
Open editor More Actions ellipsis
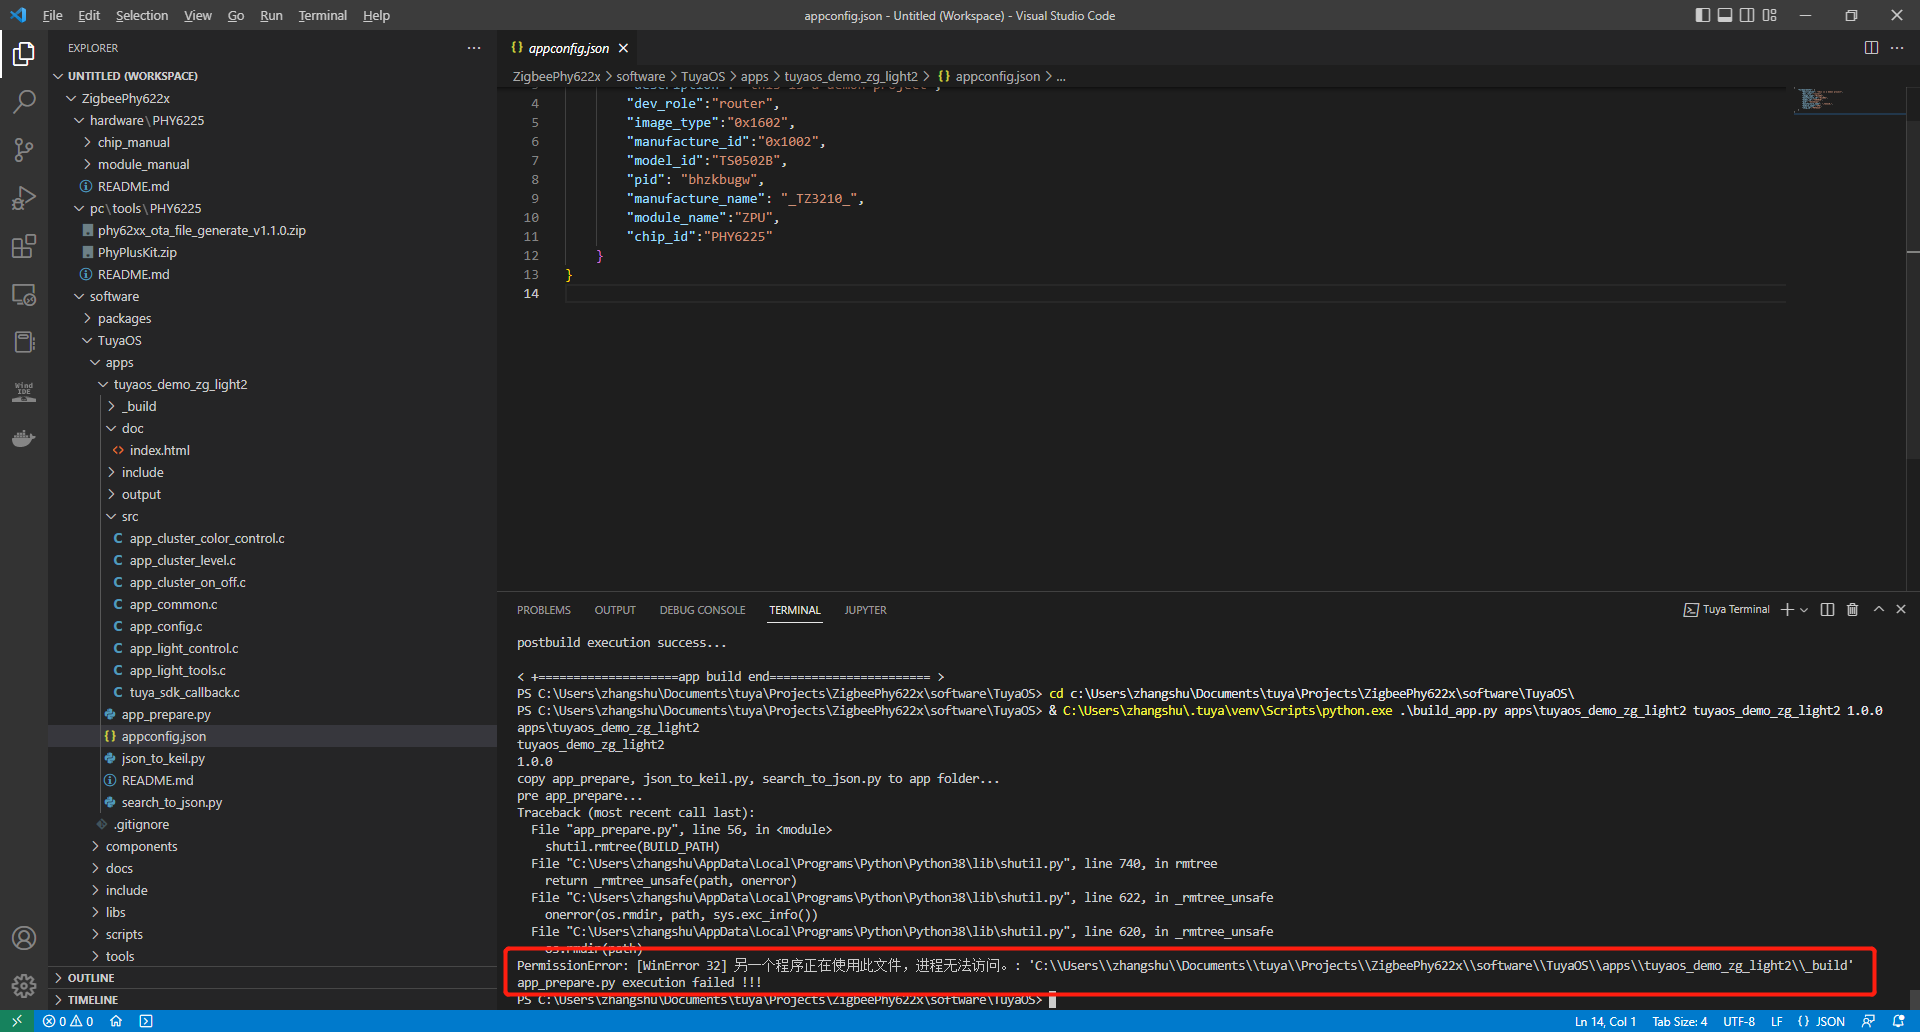point(1897,48)
